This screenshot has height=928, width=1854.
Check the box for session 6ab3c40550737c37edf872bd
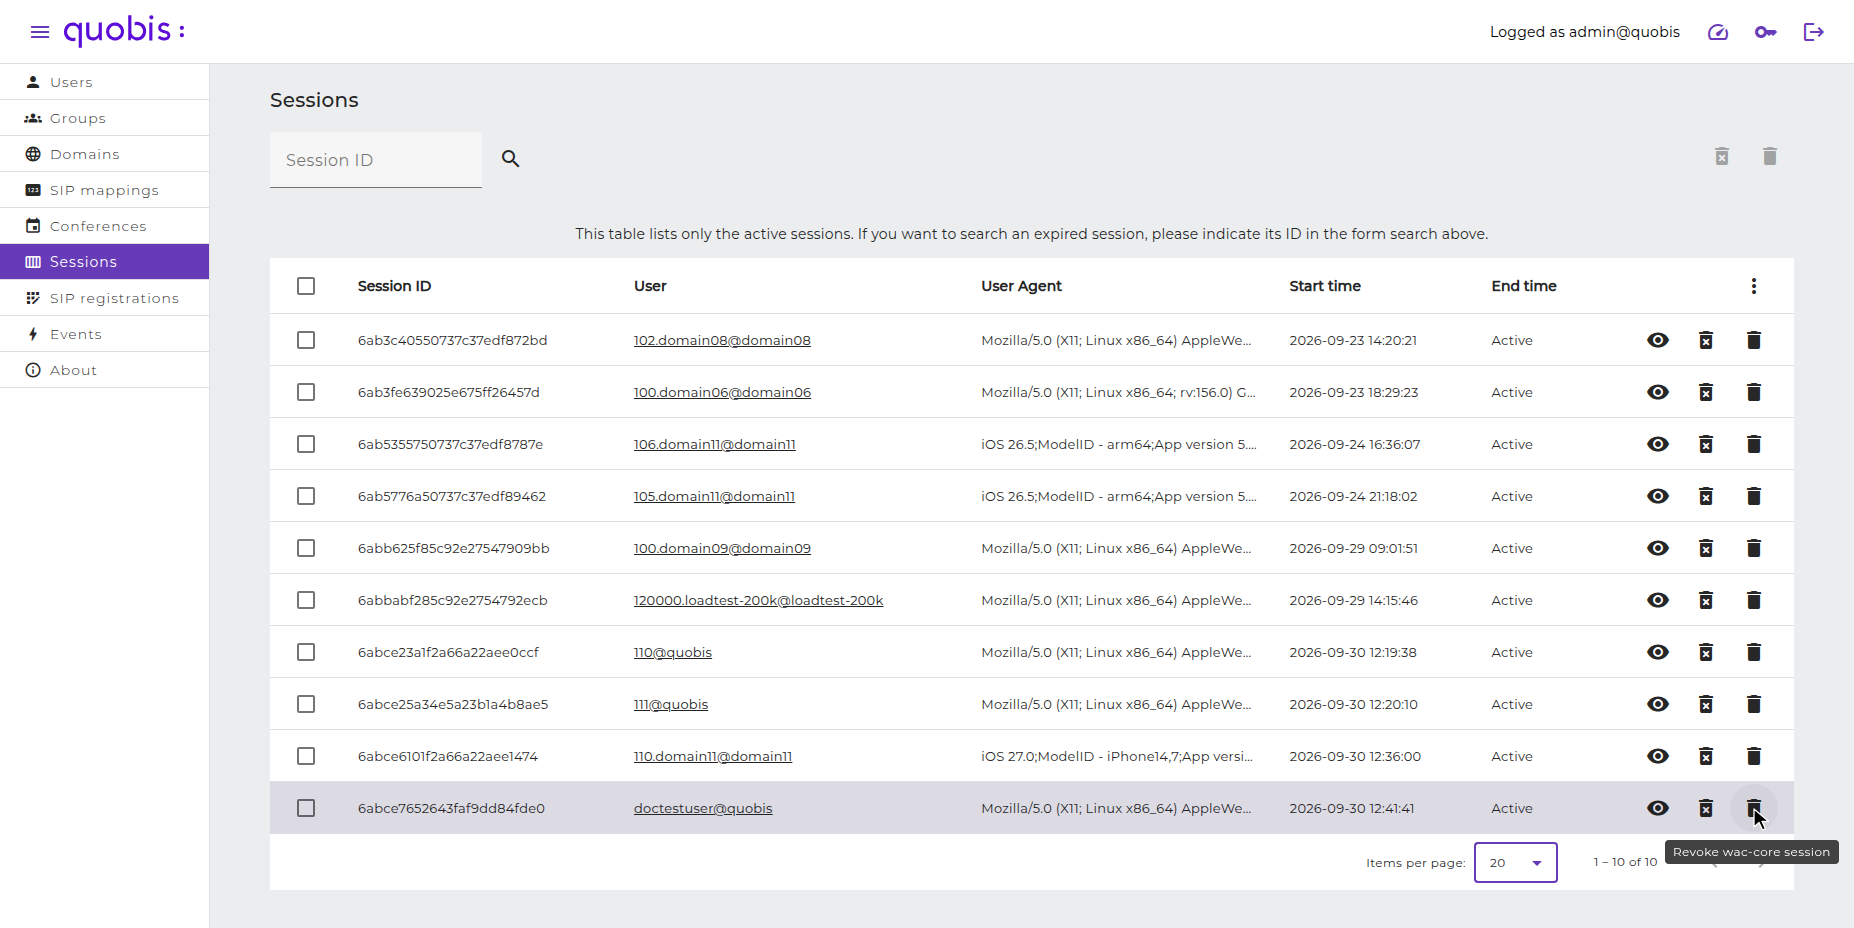306,340
